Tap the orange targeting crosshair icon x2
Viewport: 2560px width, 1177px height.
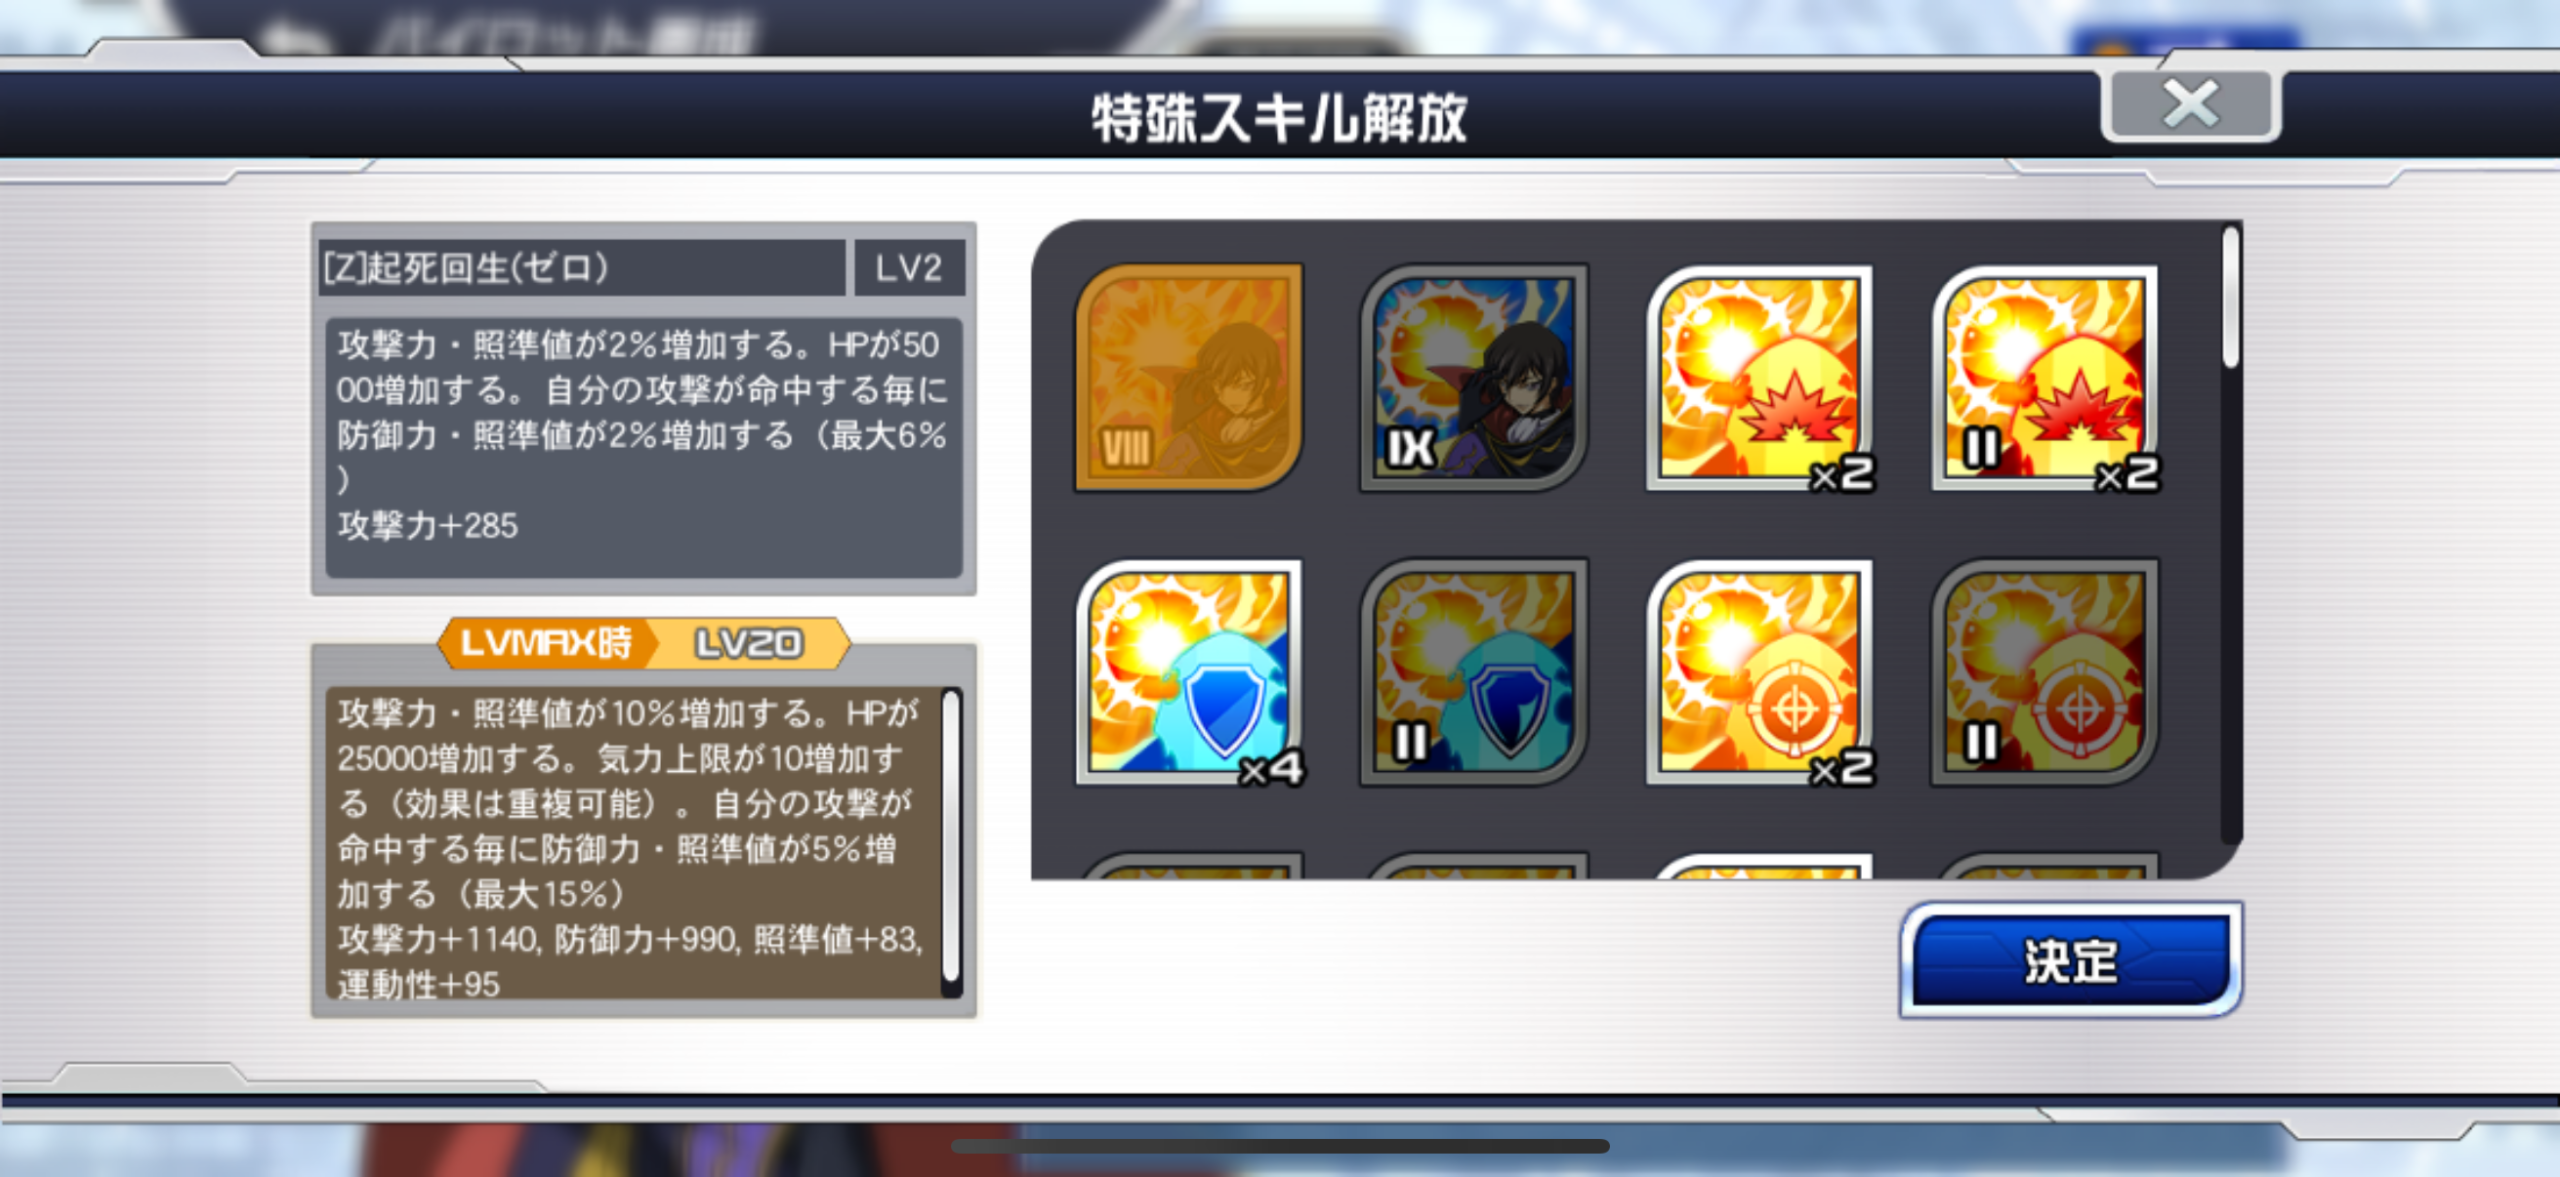pyautogui.click(x=1760, y=672)
